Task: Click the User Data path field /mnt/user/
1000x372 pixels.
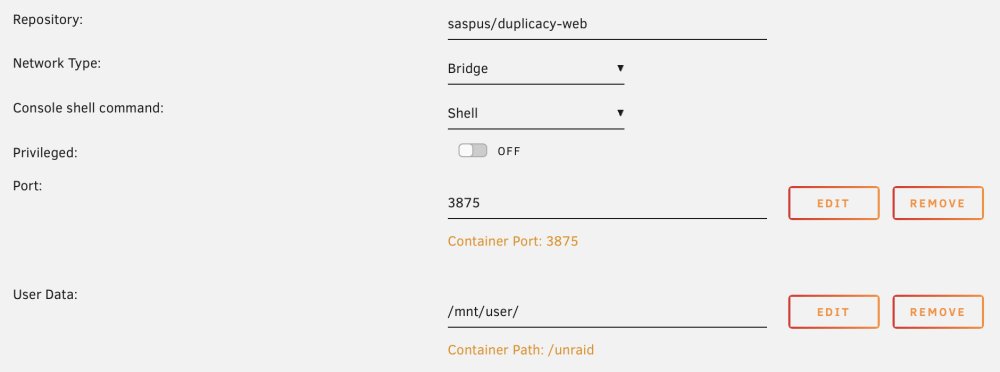Action: (607, 312)
